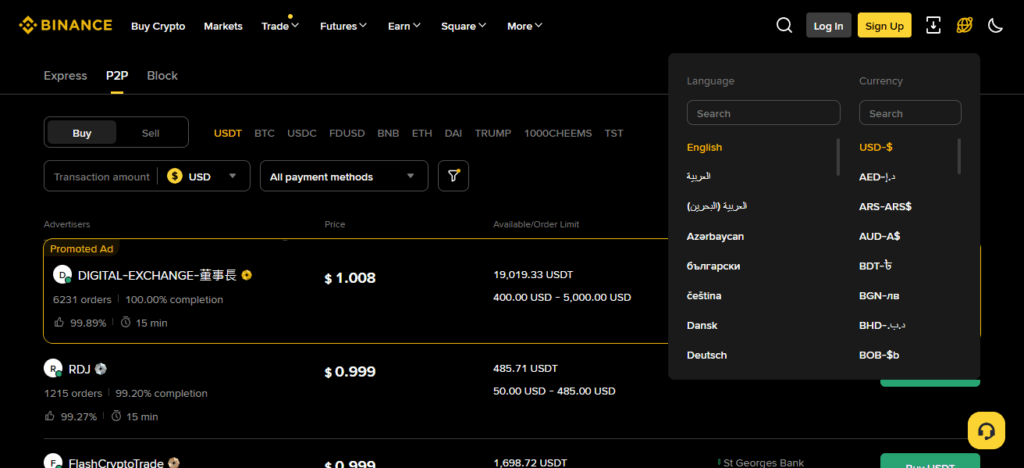Expand the Earn menu
The width and height of the screenshot is (1024, 468).
coord(404,26)
